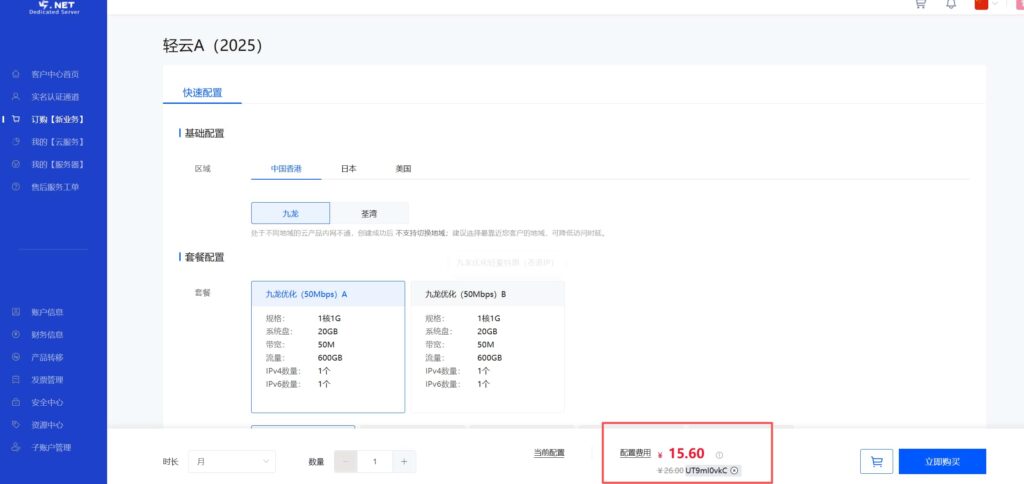
Task: Increase quantity with the plus button
Action: click(404, 461)
